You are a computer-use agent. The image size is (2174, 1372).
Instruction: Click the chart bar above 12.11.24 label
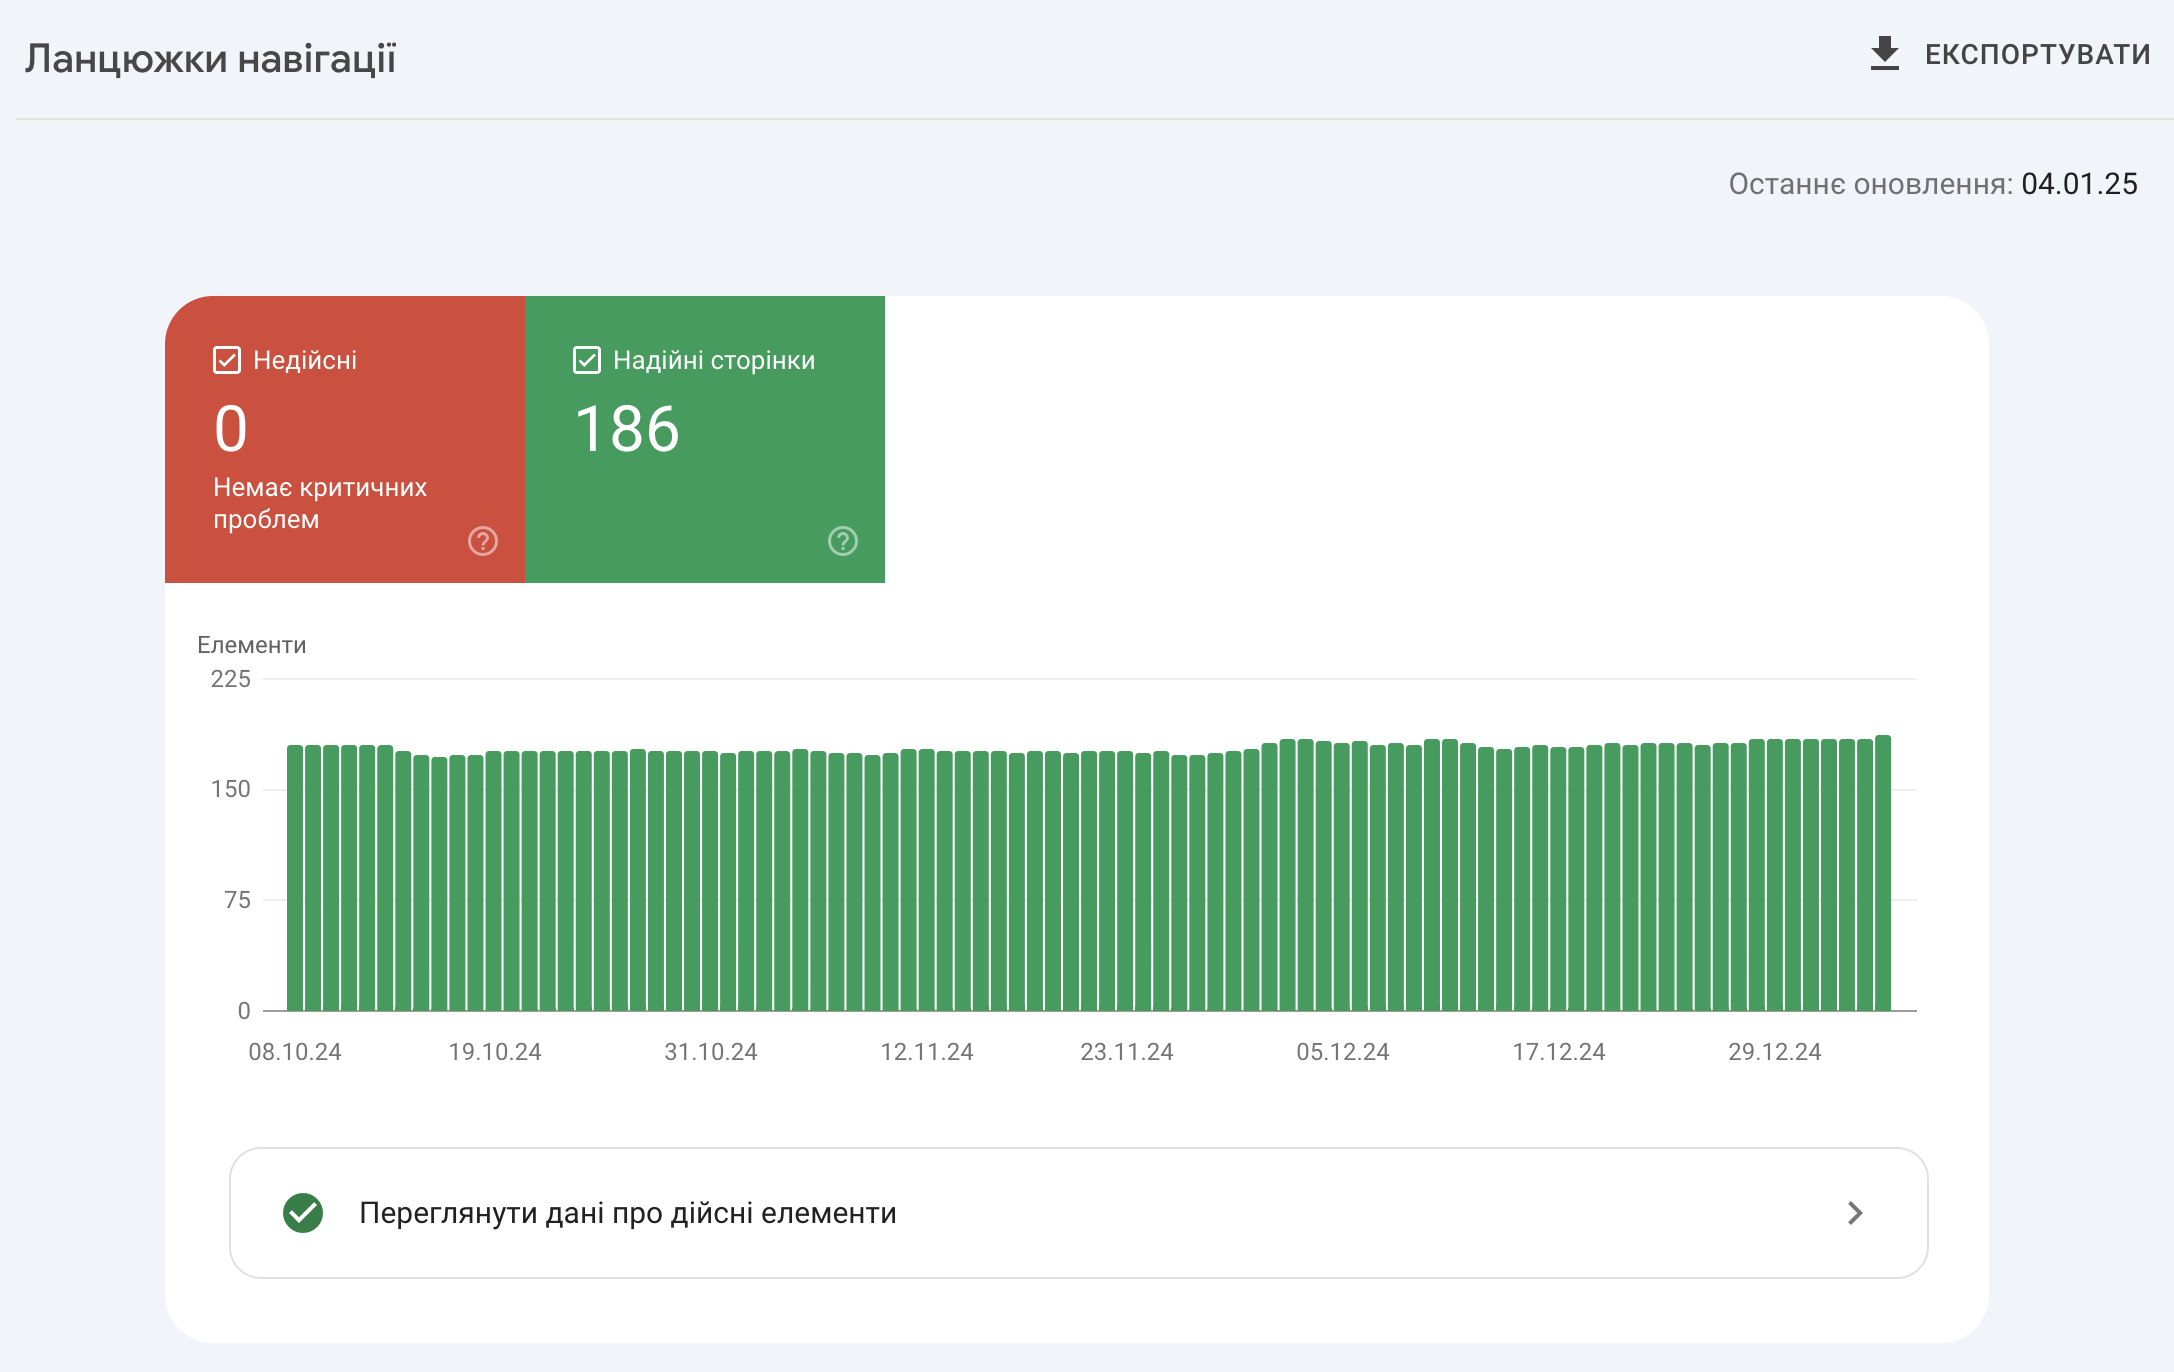point(926,880)
